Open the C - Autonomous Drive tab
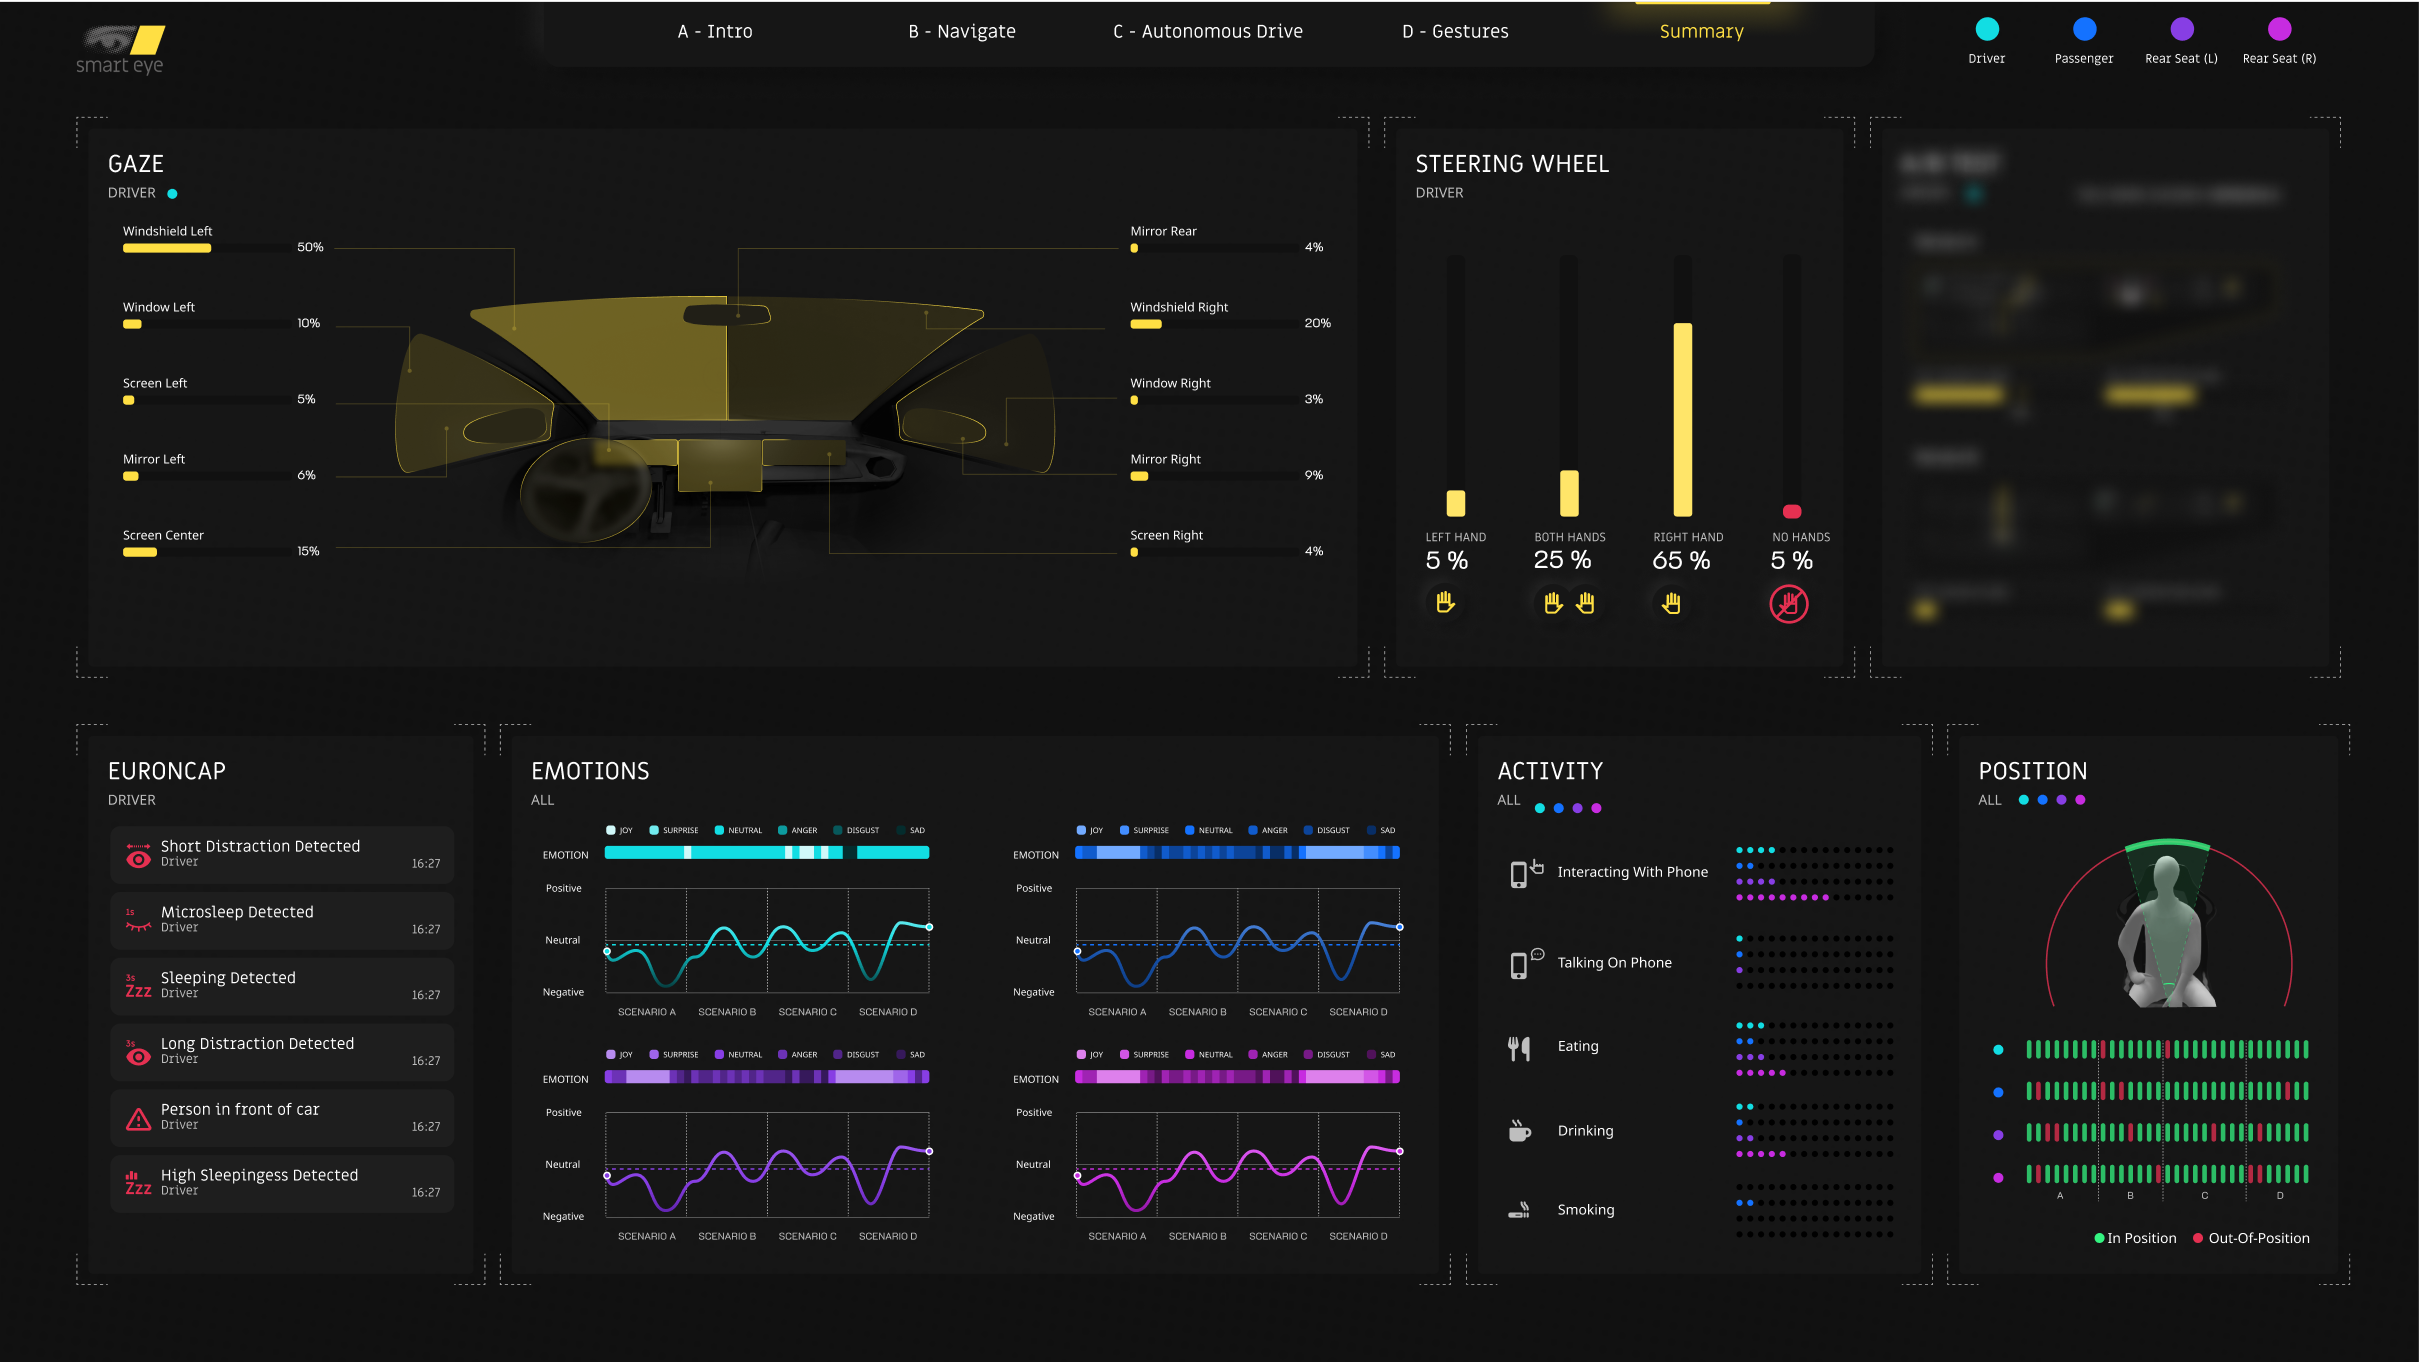The height and width of the screenshot is (1362, 2419). point(1207,32)
